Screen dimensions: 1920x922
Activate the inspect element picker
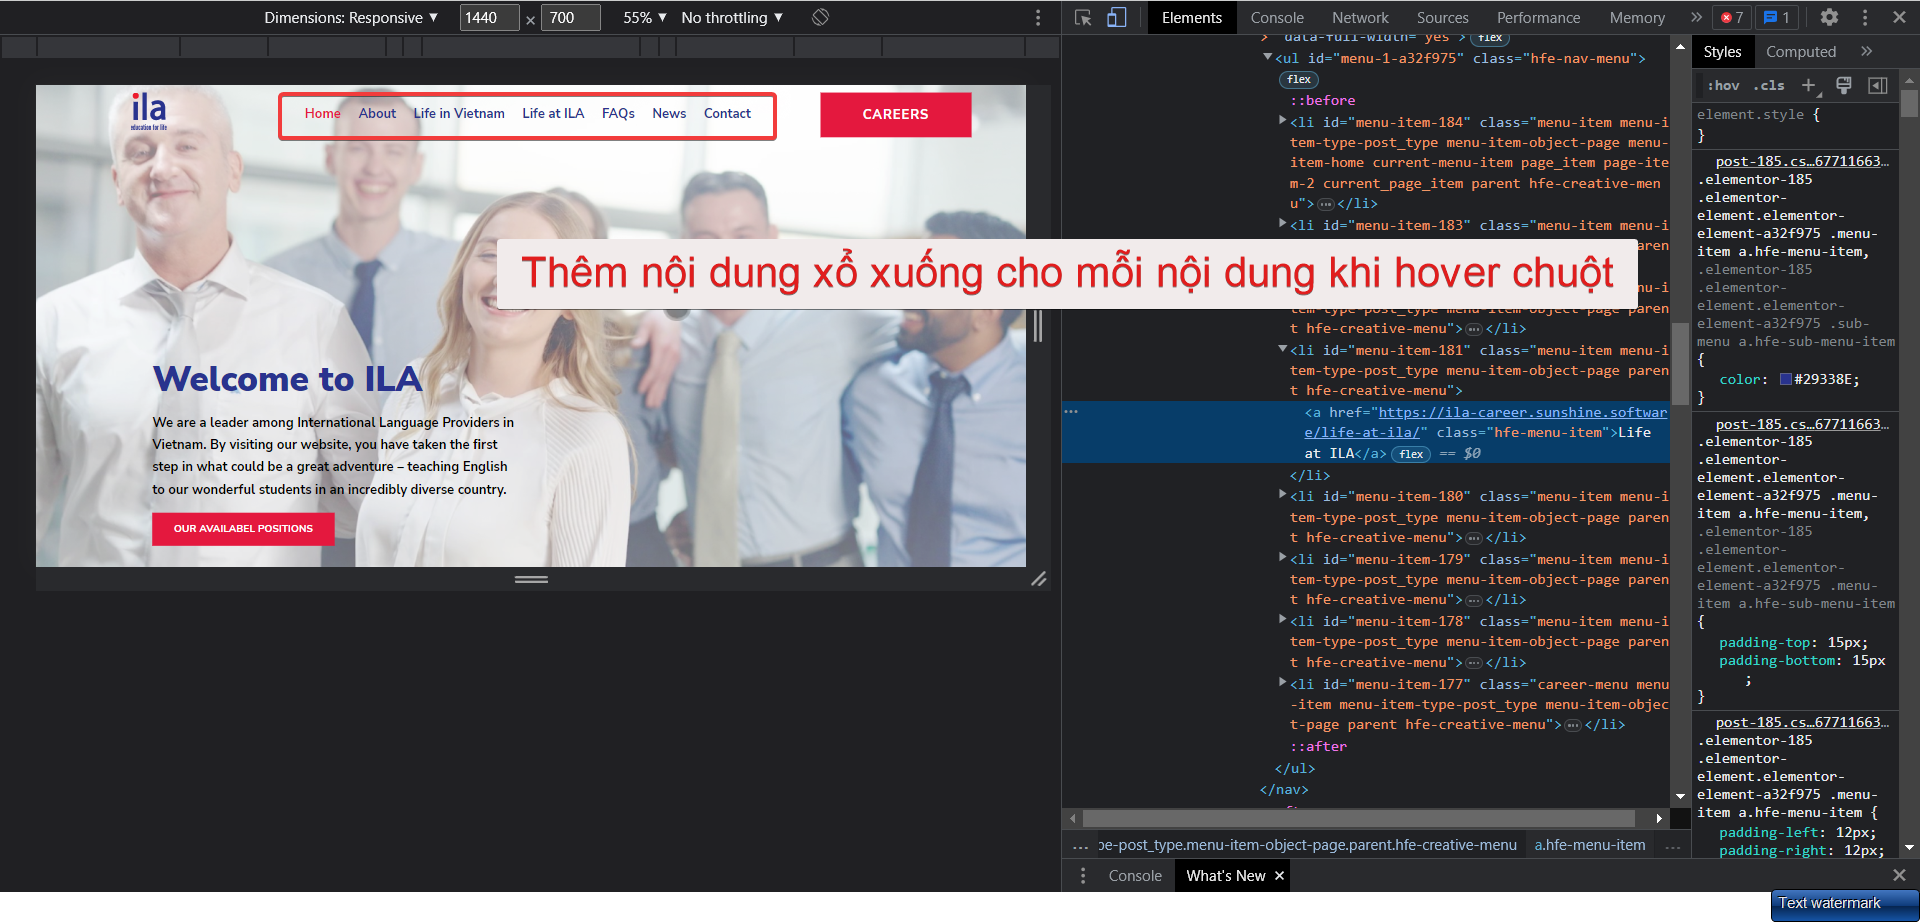click(x=1082, y=17)
